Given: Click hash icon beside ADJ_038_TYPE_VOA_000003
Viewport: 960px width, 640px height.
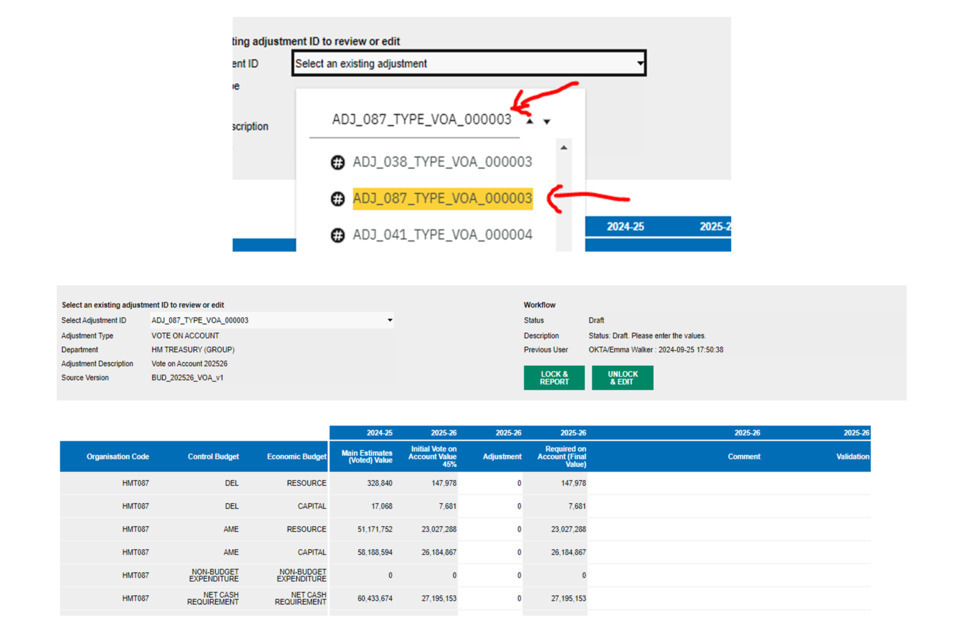Looking at the screenshot, I should click(x=338, y=162).
